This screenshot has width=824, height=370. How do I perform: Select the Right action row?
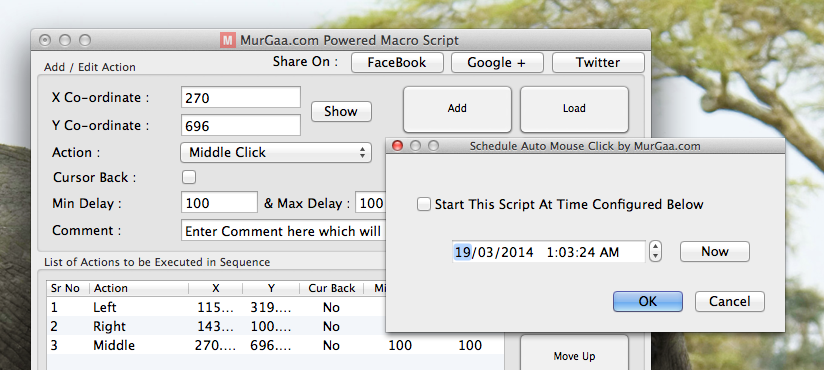[x=275, y=326]
